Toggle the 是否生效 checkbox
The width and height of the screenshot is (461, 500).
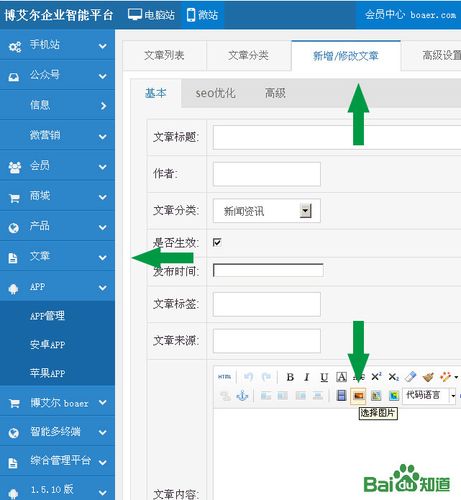click(217, 242)
